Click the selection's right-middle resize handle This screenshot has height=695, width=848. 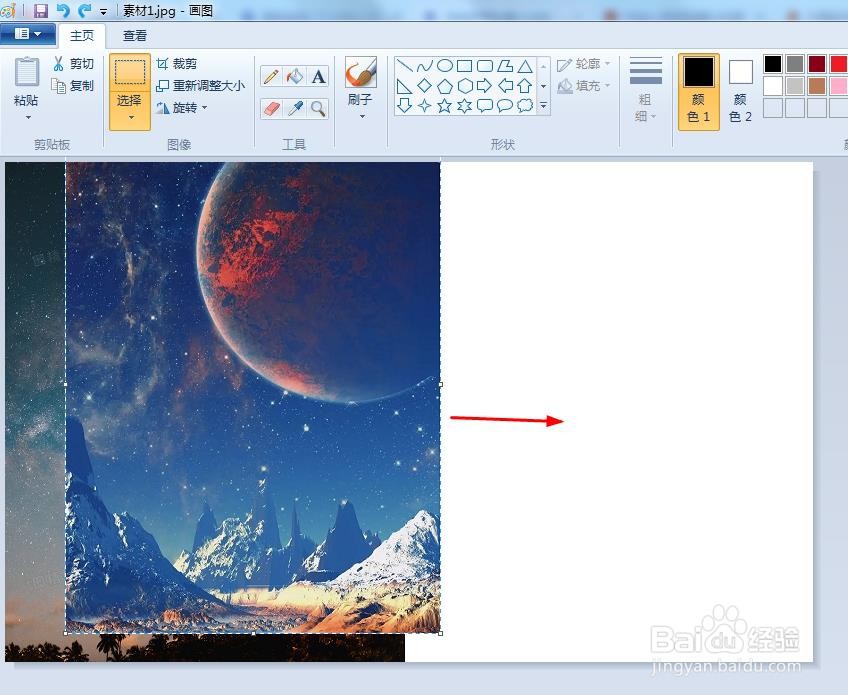(x=441, y=385)
